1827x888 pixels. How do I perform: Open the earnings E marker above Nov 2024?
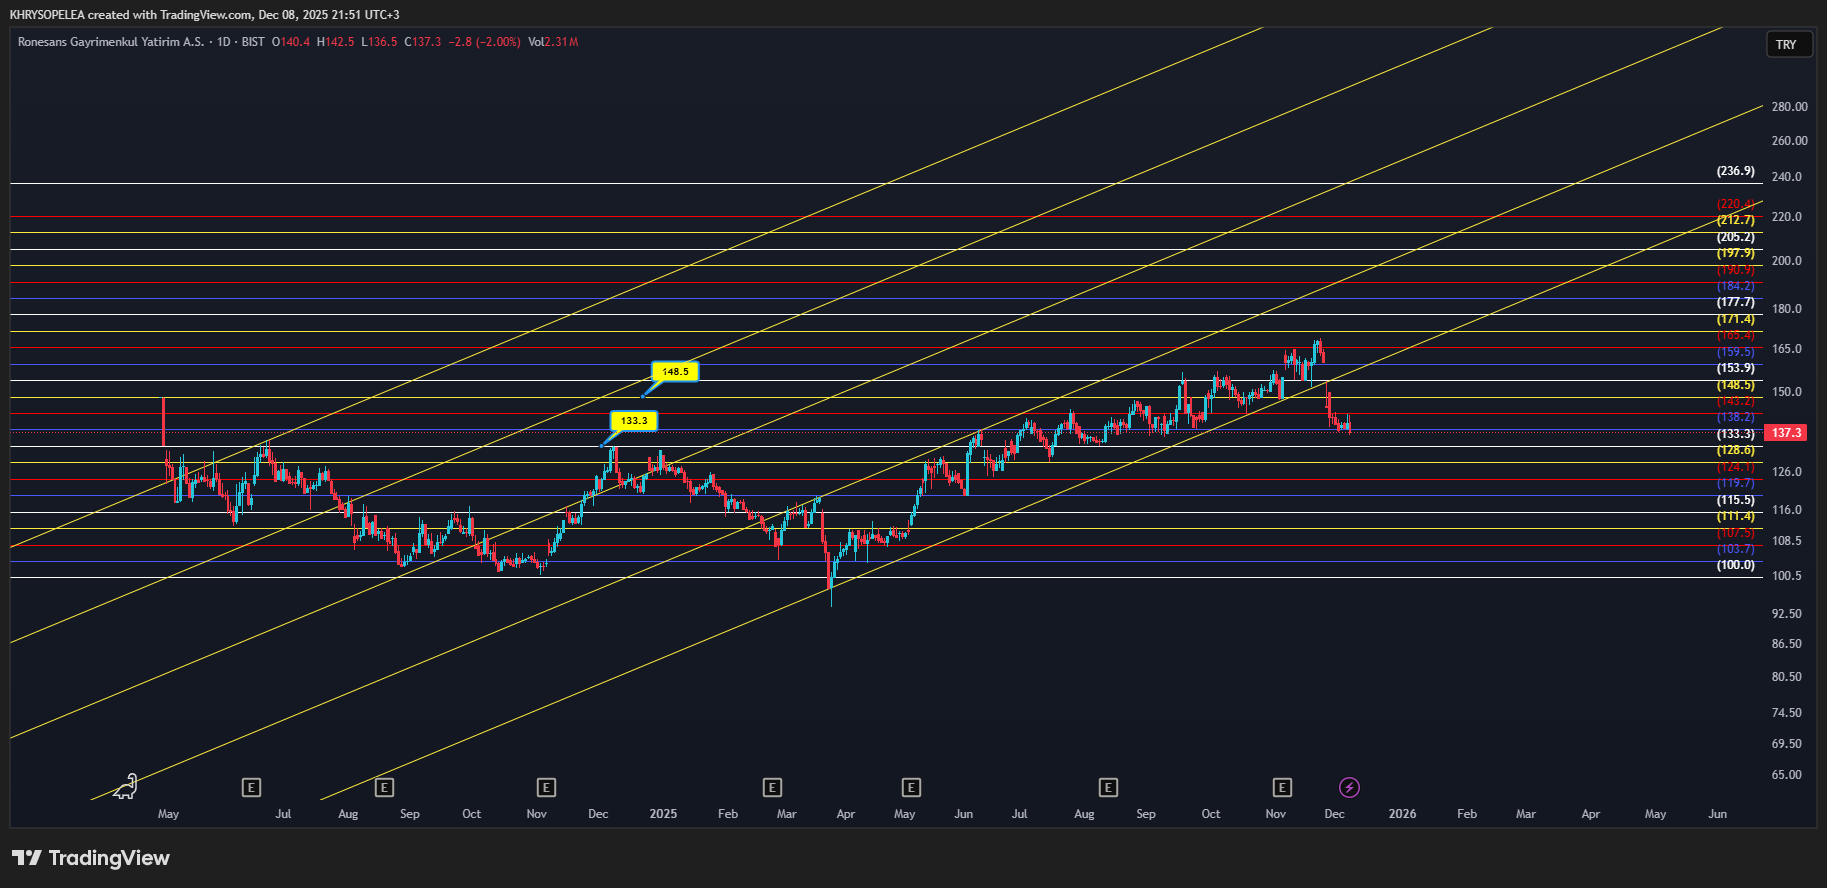(545, 788)
